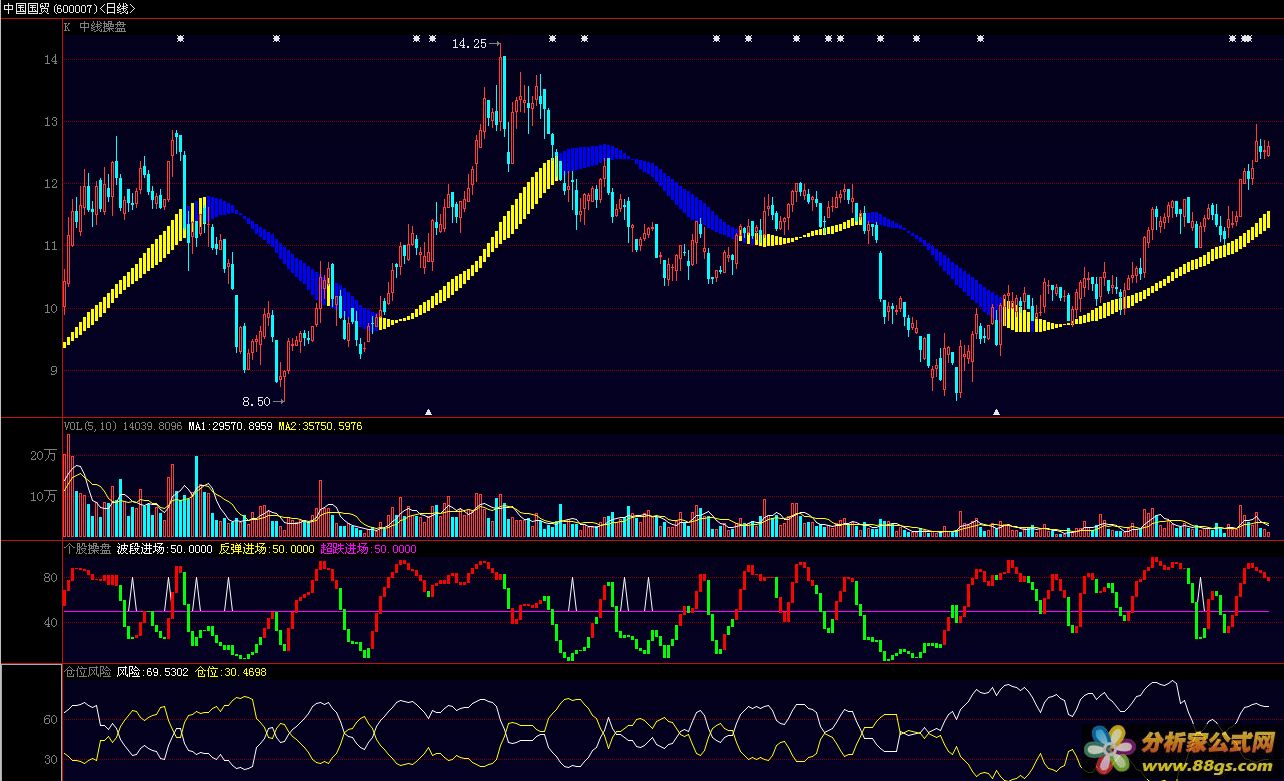Select the 8.50 lowest price annotation
Screen dimensions: 1284x781
point(258,401)
